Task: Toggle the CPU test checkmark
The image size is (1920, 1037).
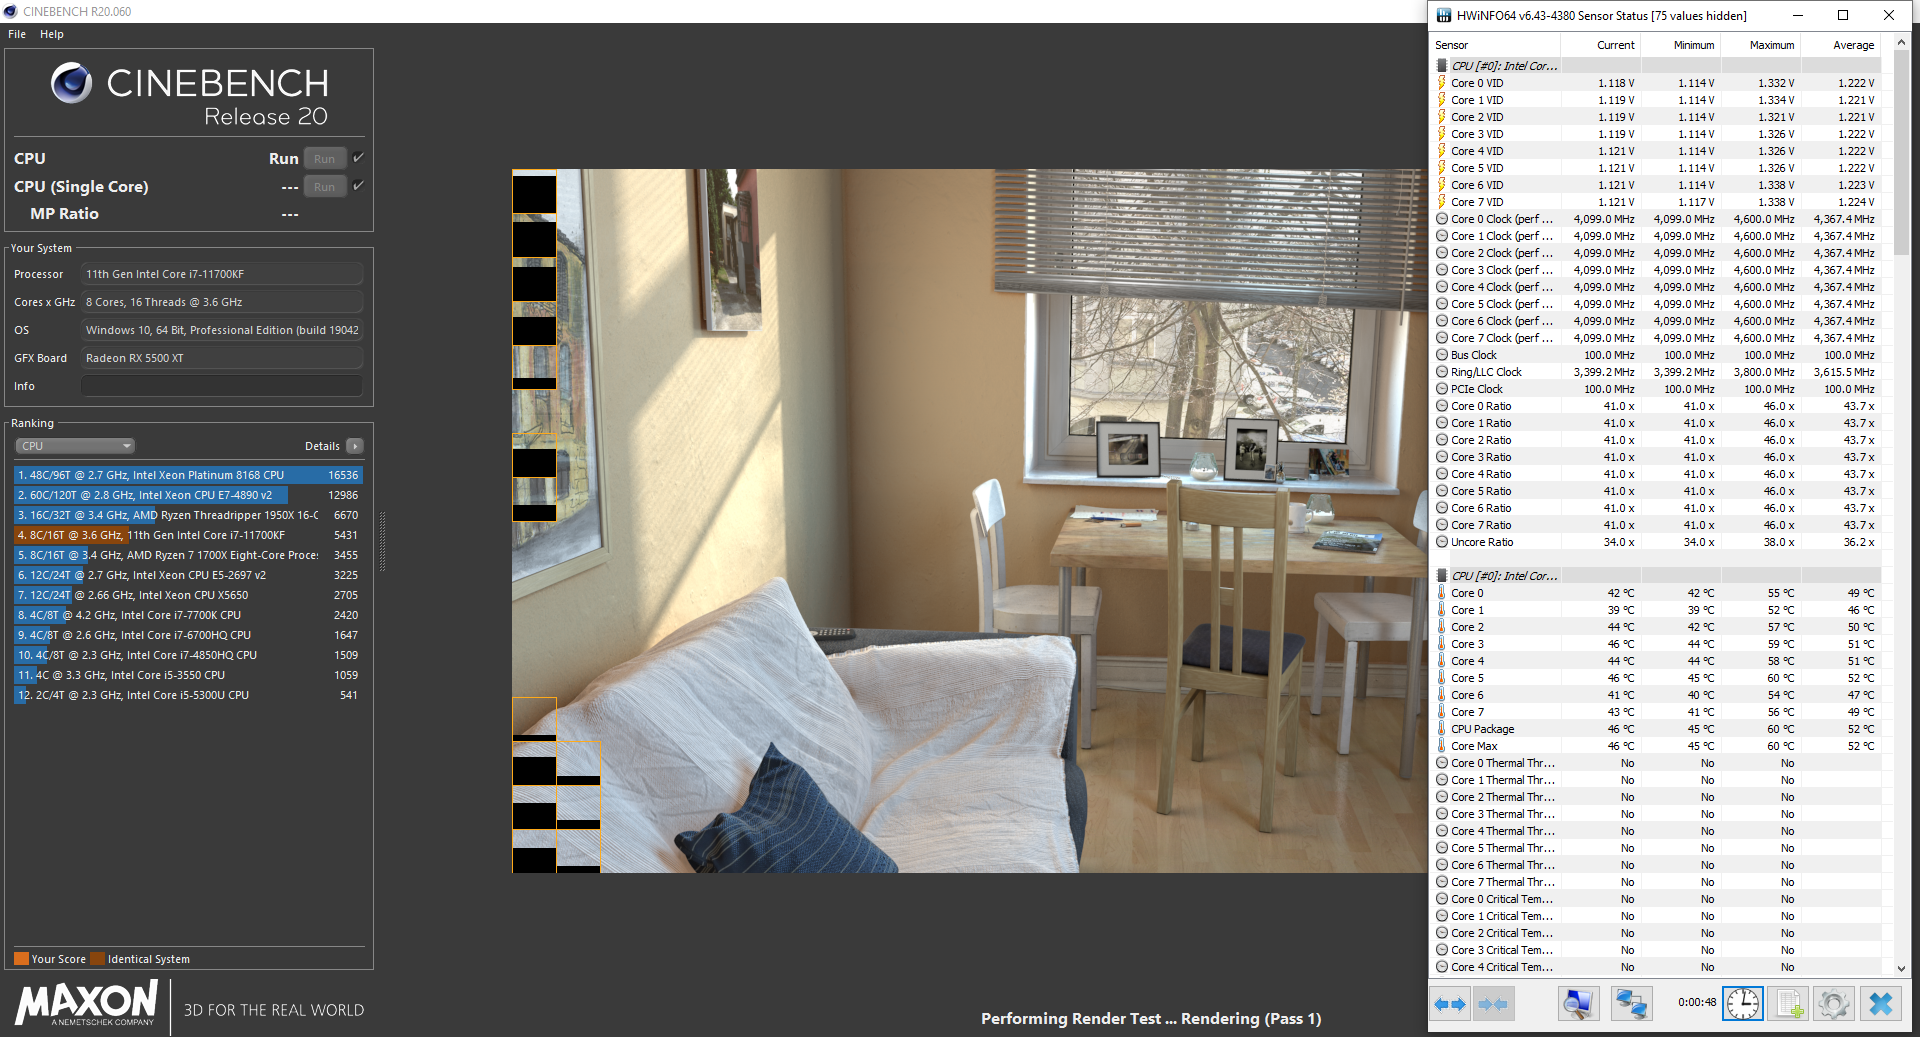Action: [358, 158]
